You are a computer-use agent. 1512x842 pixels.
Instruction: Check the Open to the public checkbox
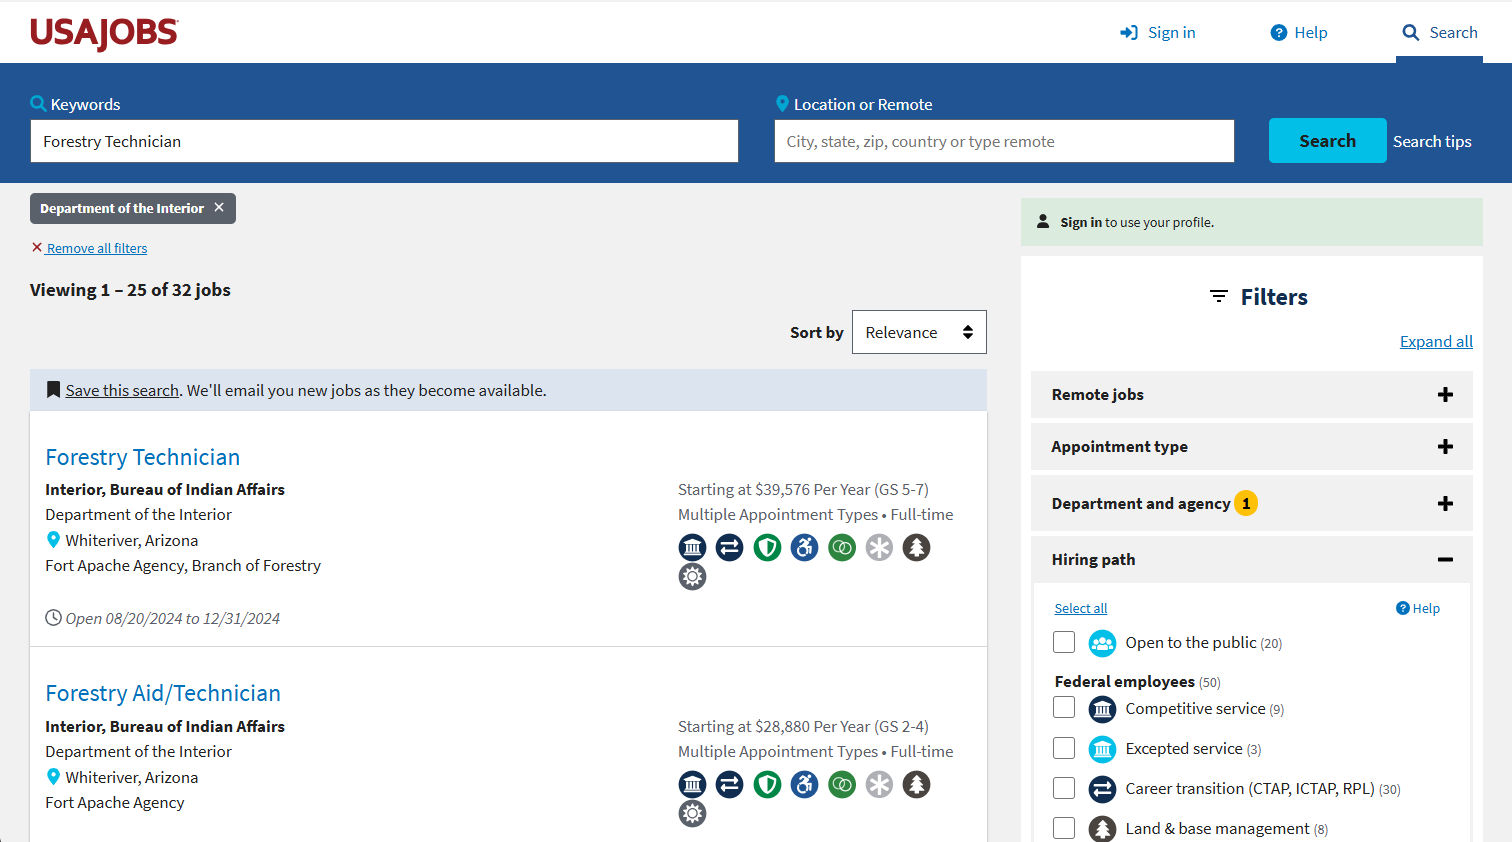pyautogui.click(x=1064, y=642)
